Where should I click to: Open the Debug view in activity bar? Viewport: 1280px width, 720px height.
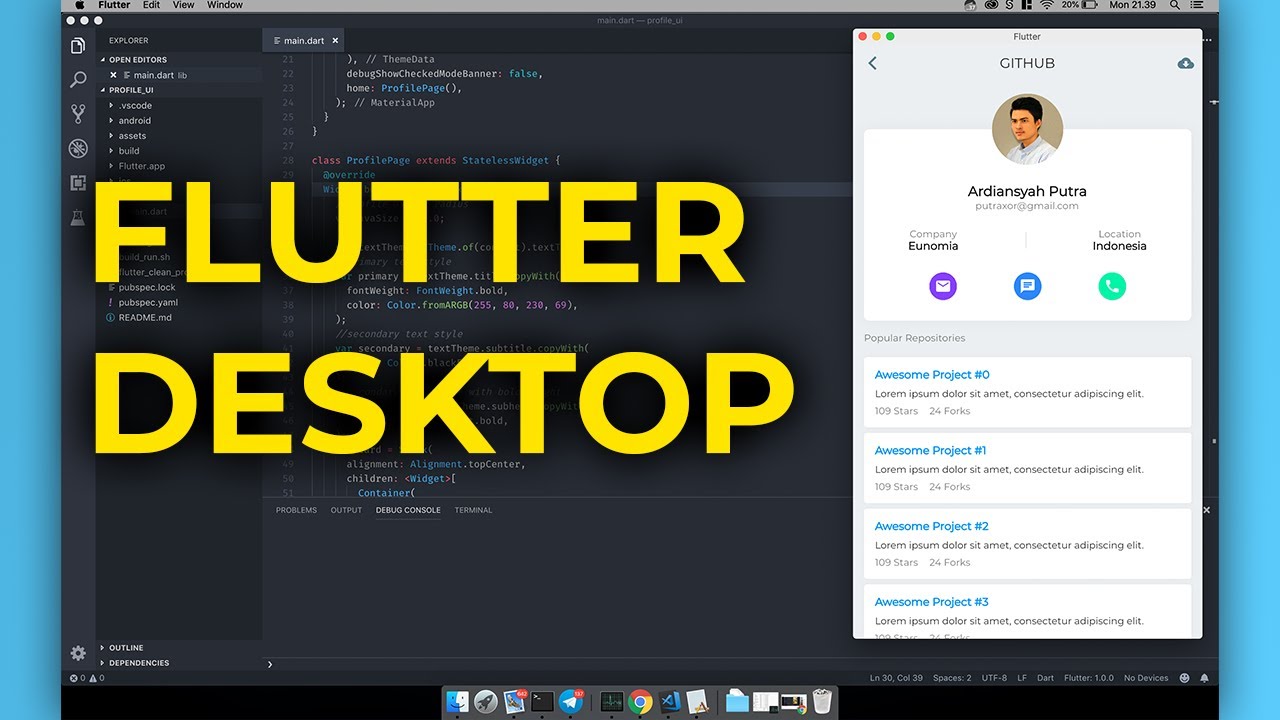[78, 149]
